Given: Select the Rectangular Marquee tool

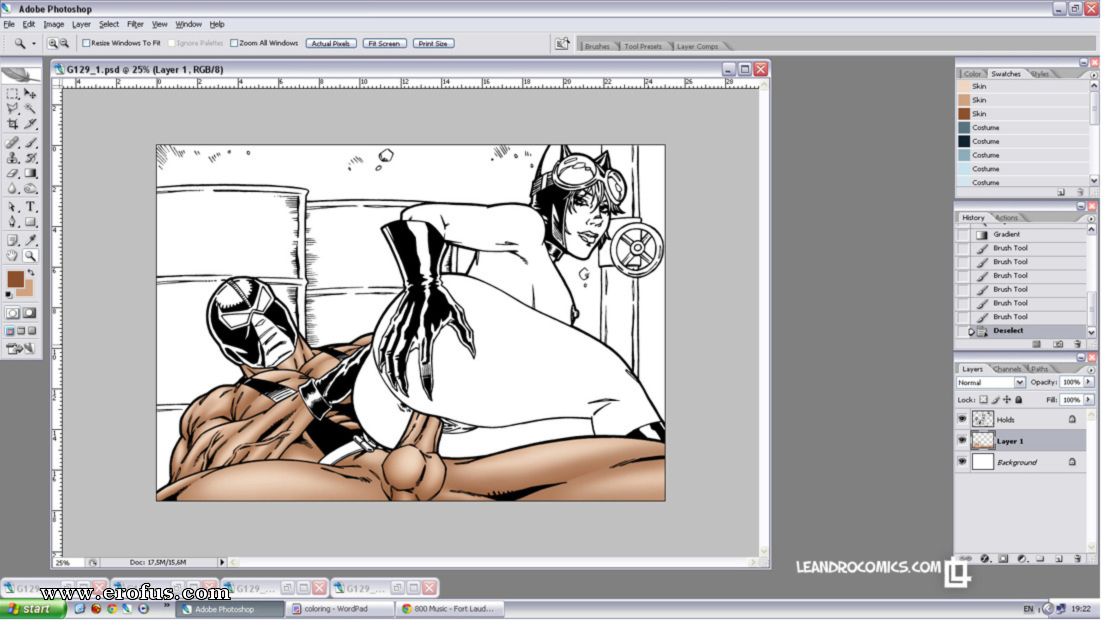Looking at the screenshot, I should (x=13, y=93).
